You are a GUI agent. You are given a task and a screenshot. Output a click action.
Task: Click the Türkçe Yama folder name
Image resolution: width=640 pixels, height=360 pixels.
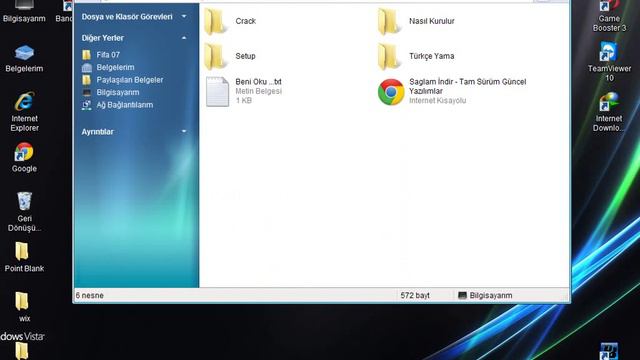431,56
